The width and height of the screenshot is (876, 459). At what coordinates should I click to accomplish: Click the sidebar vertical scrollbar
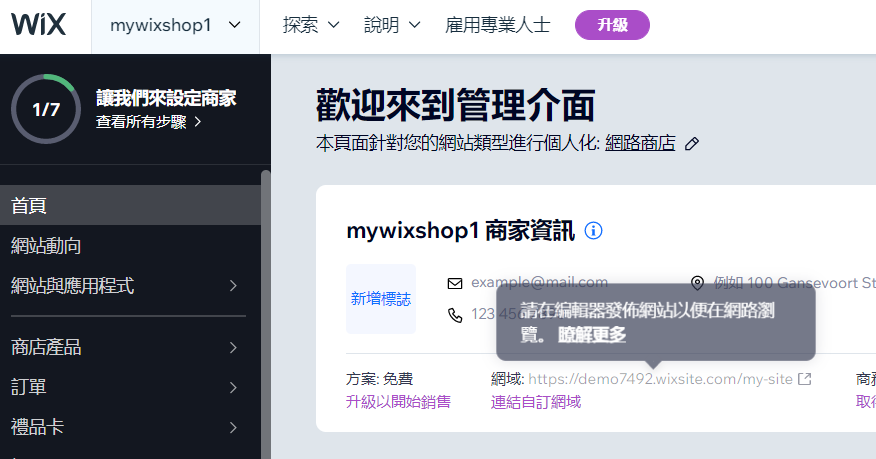click(266, 313)
